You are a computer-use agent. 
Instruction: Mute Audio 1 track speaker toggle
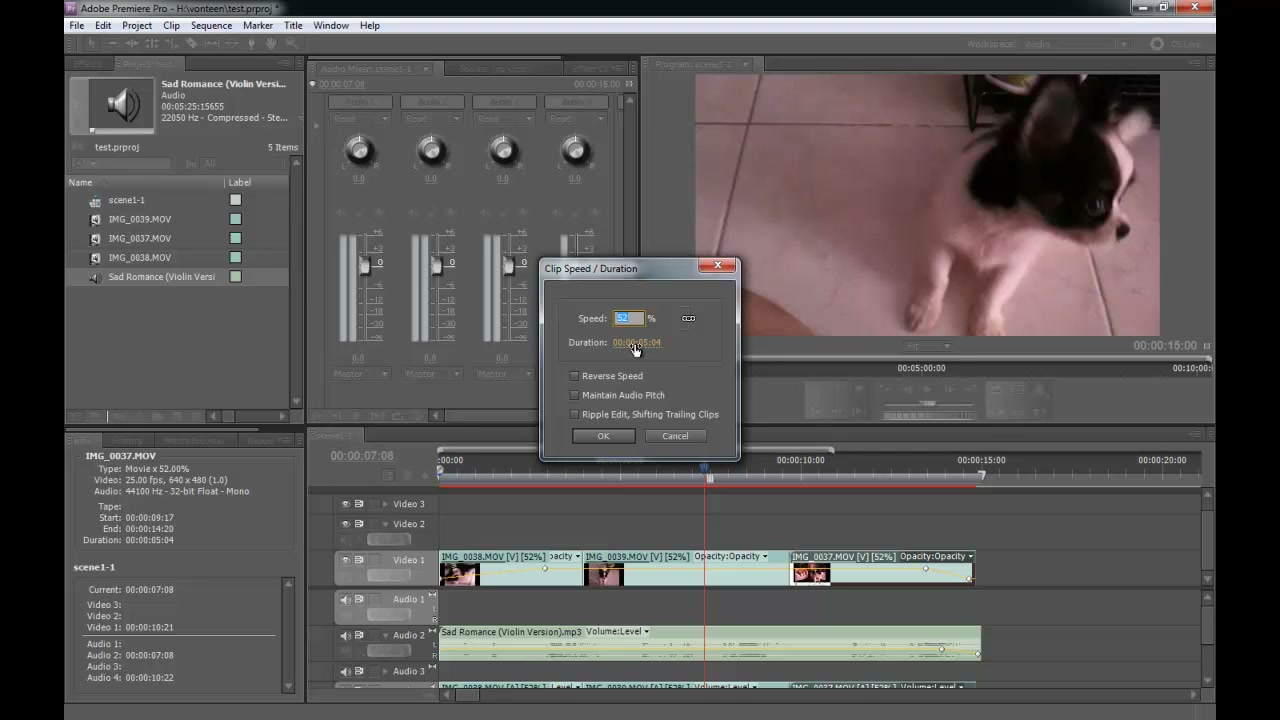(346, 600)
